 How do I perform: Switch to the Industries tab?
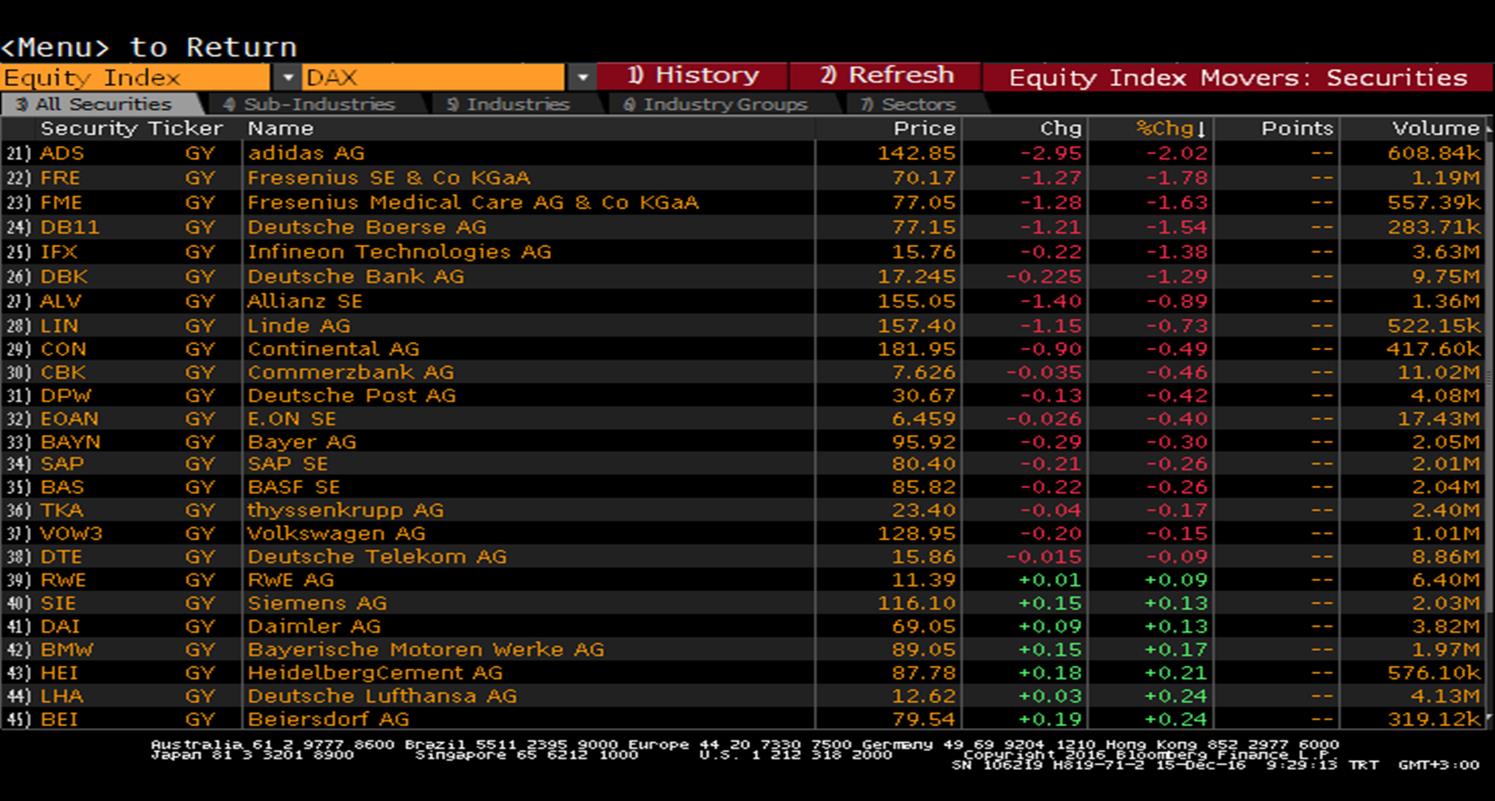tap(508, 104)
